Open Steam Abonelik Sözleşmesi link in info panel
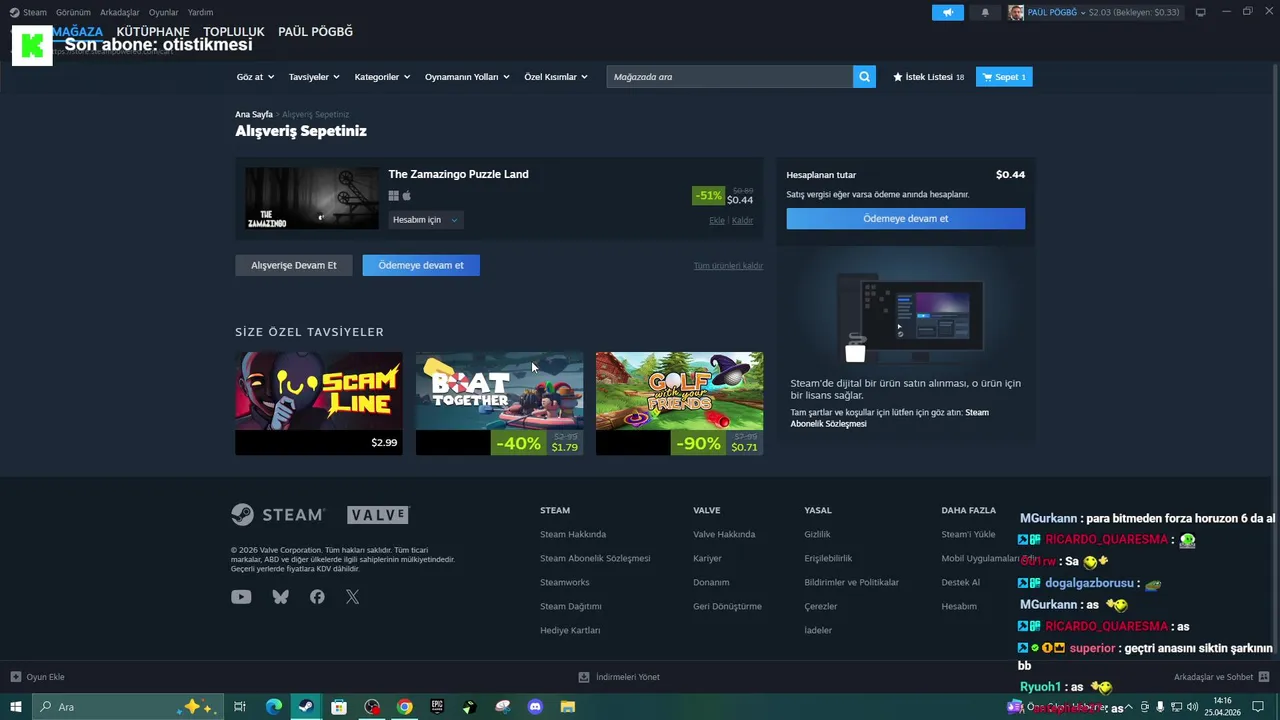 (889, 418)
